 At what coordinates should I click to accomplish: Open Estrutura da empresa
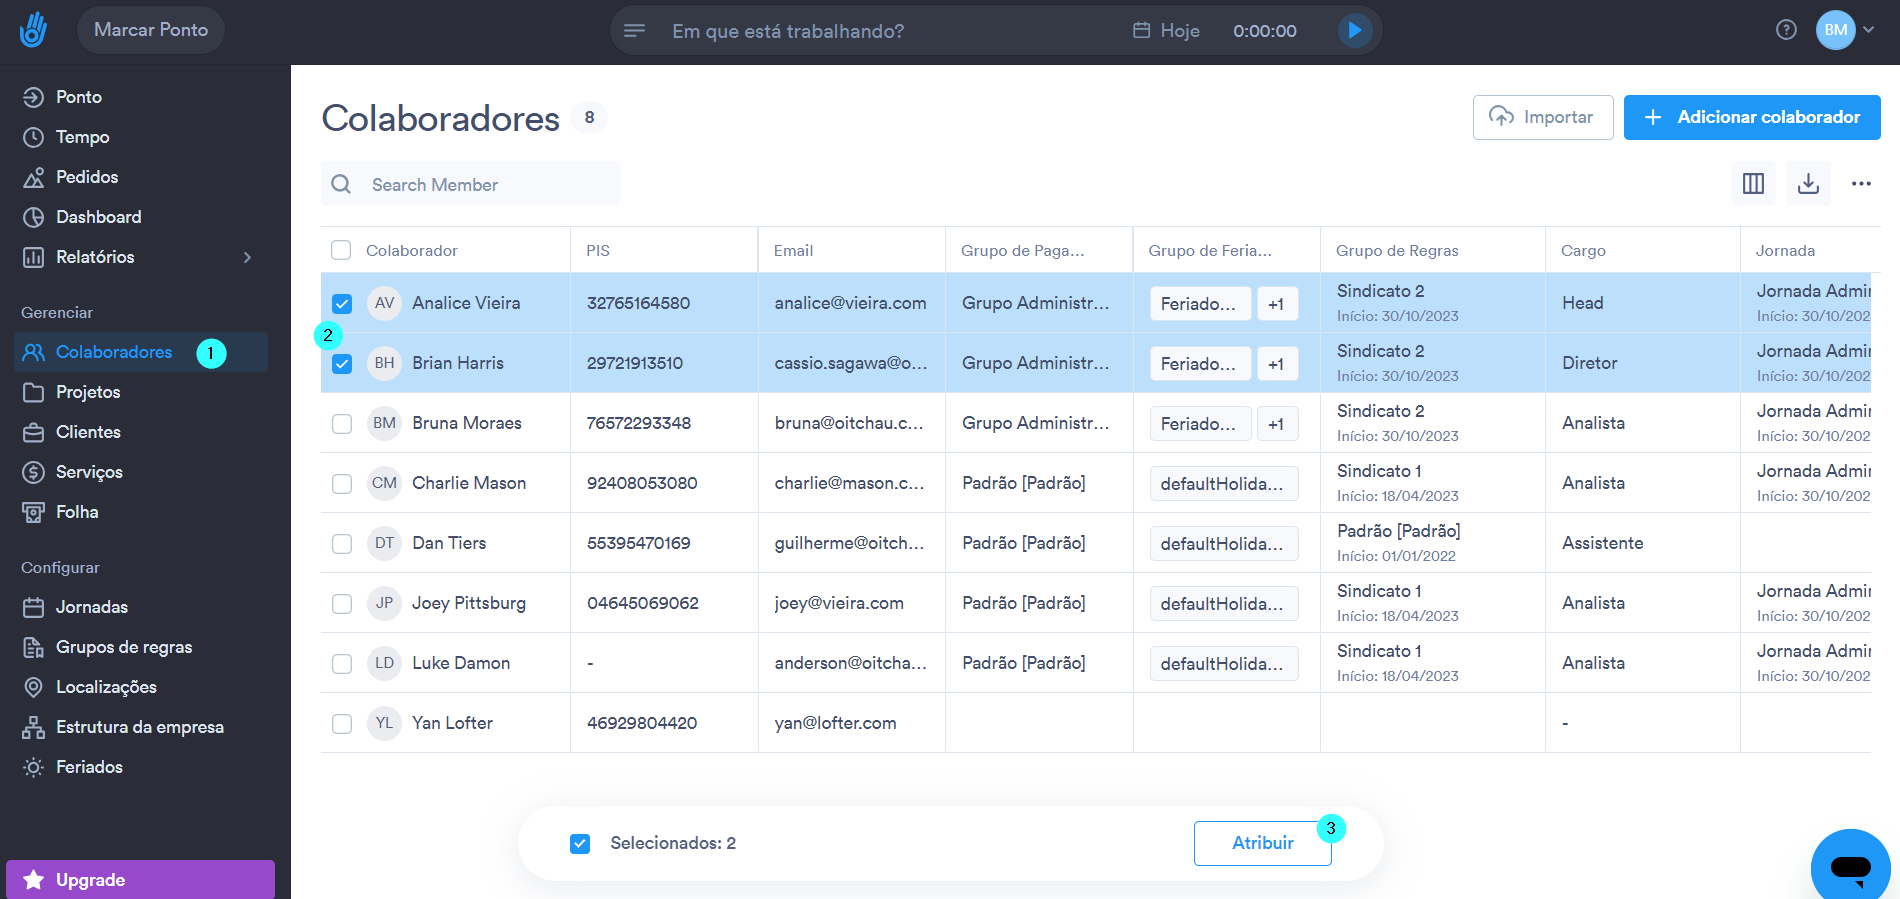click(139, 727)
